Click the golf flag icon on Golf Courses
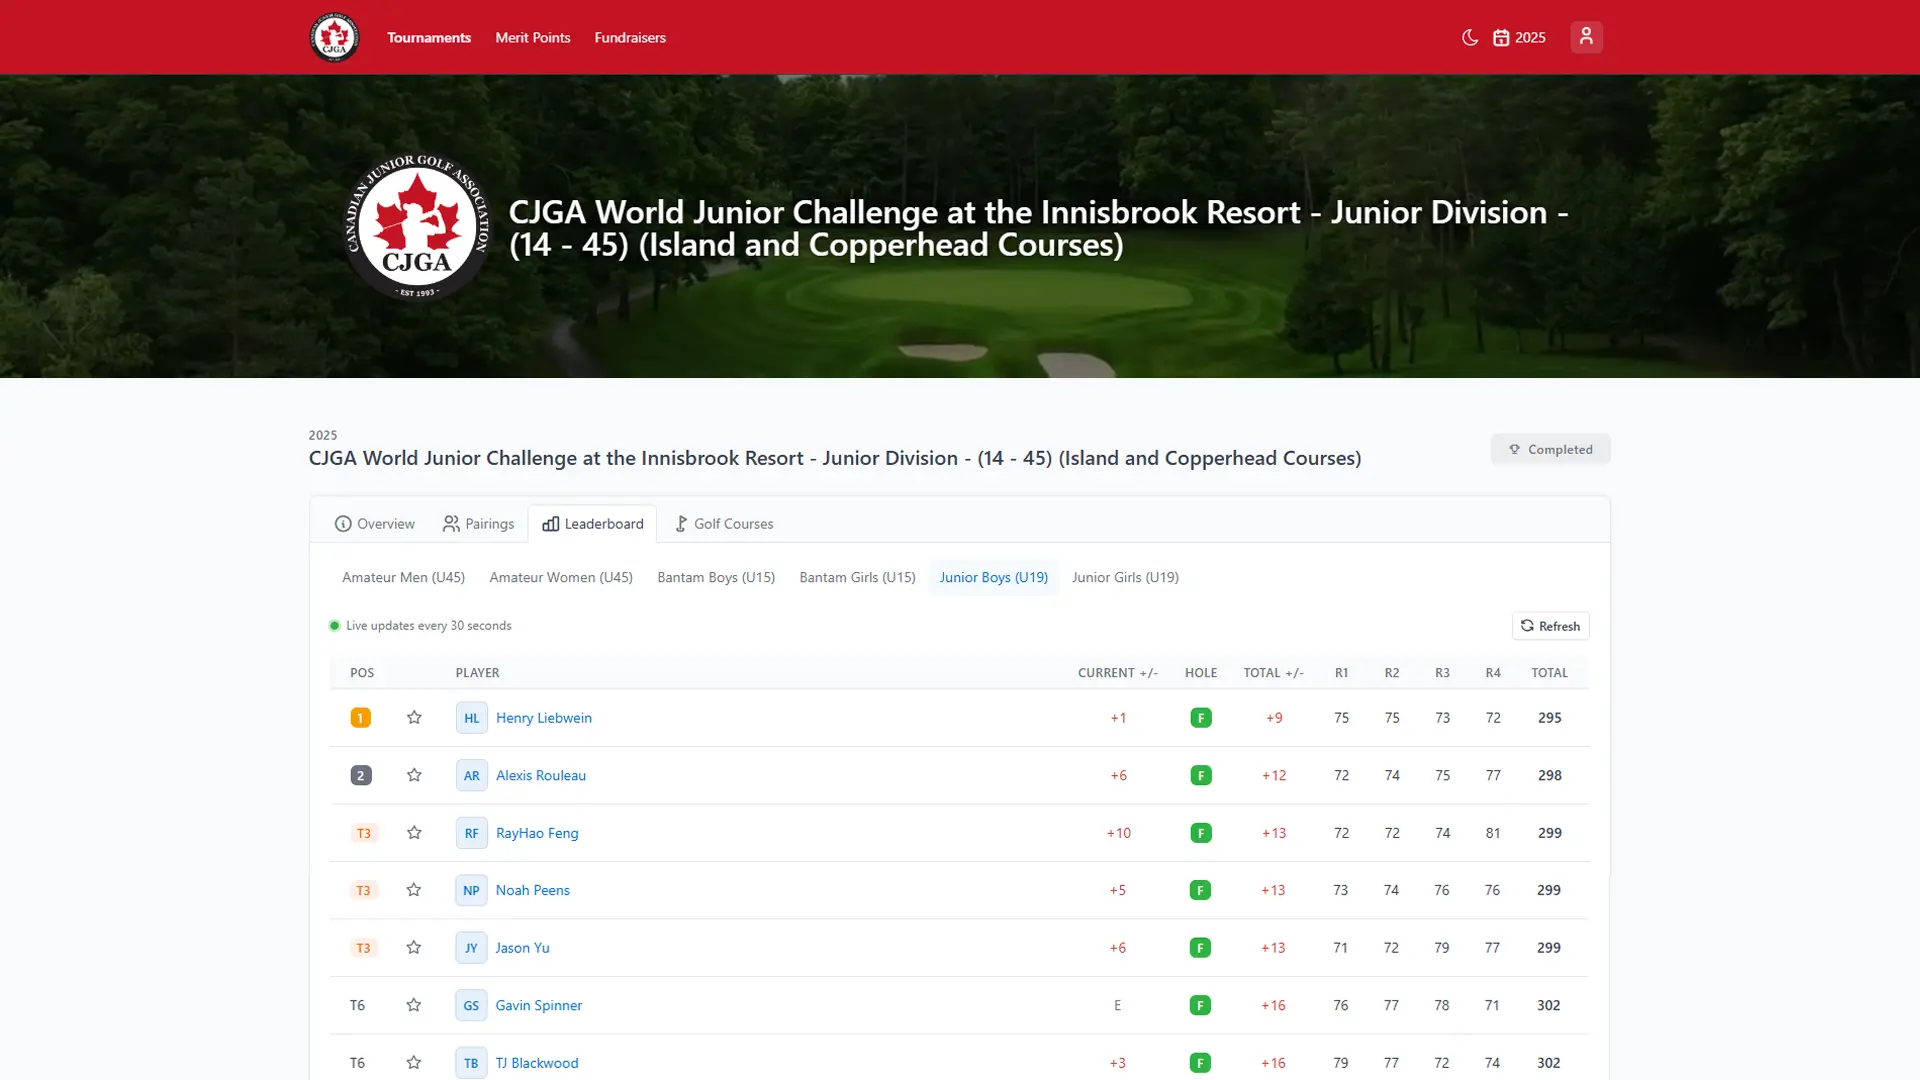This screenshot has width=1920, height=1080. coord(681,523)
